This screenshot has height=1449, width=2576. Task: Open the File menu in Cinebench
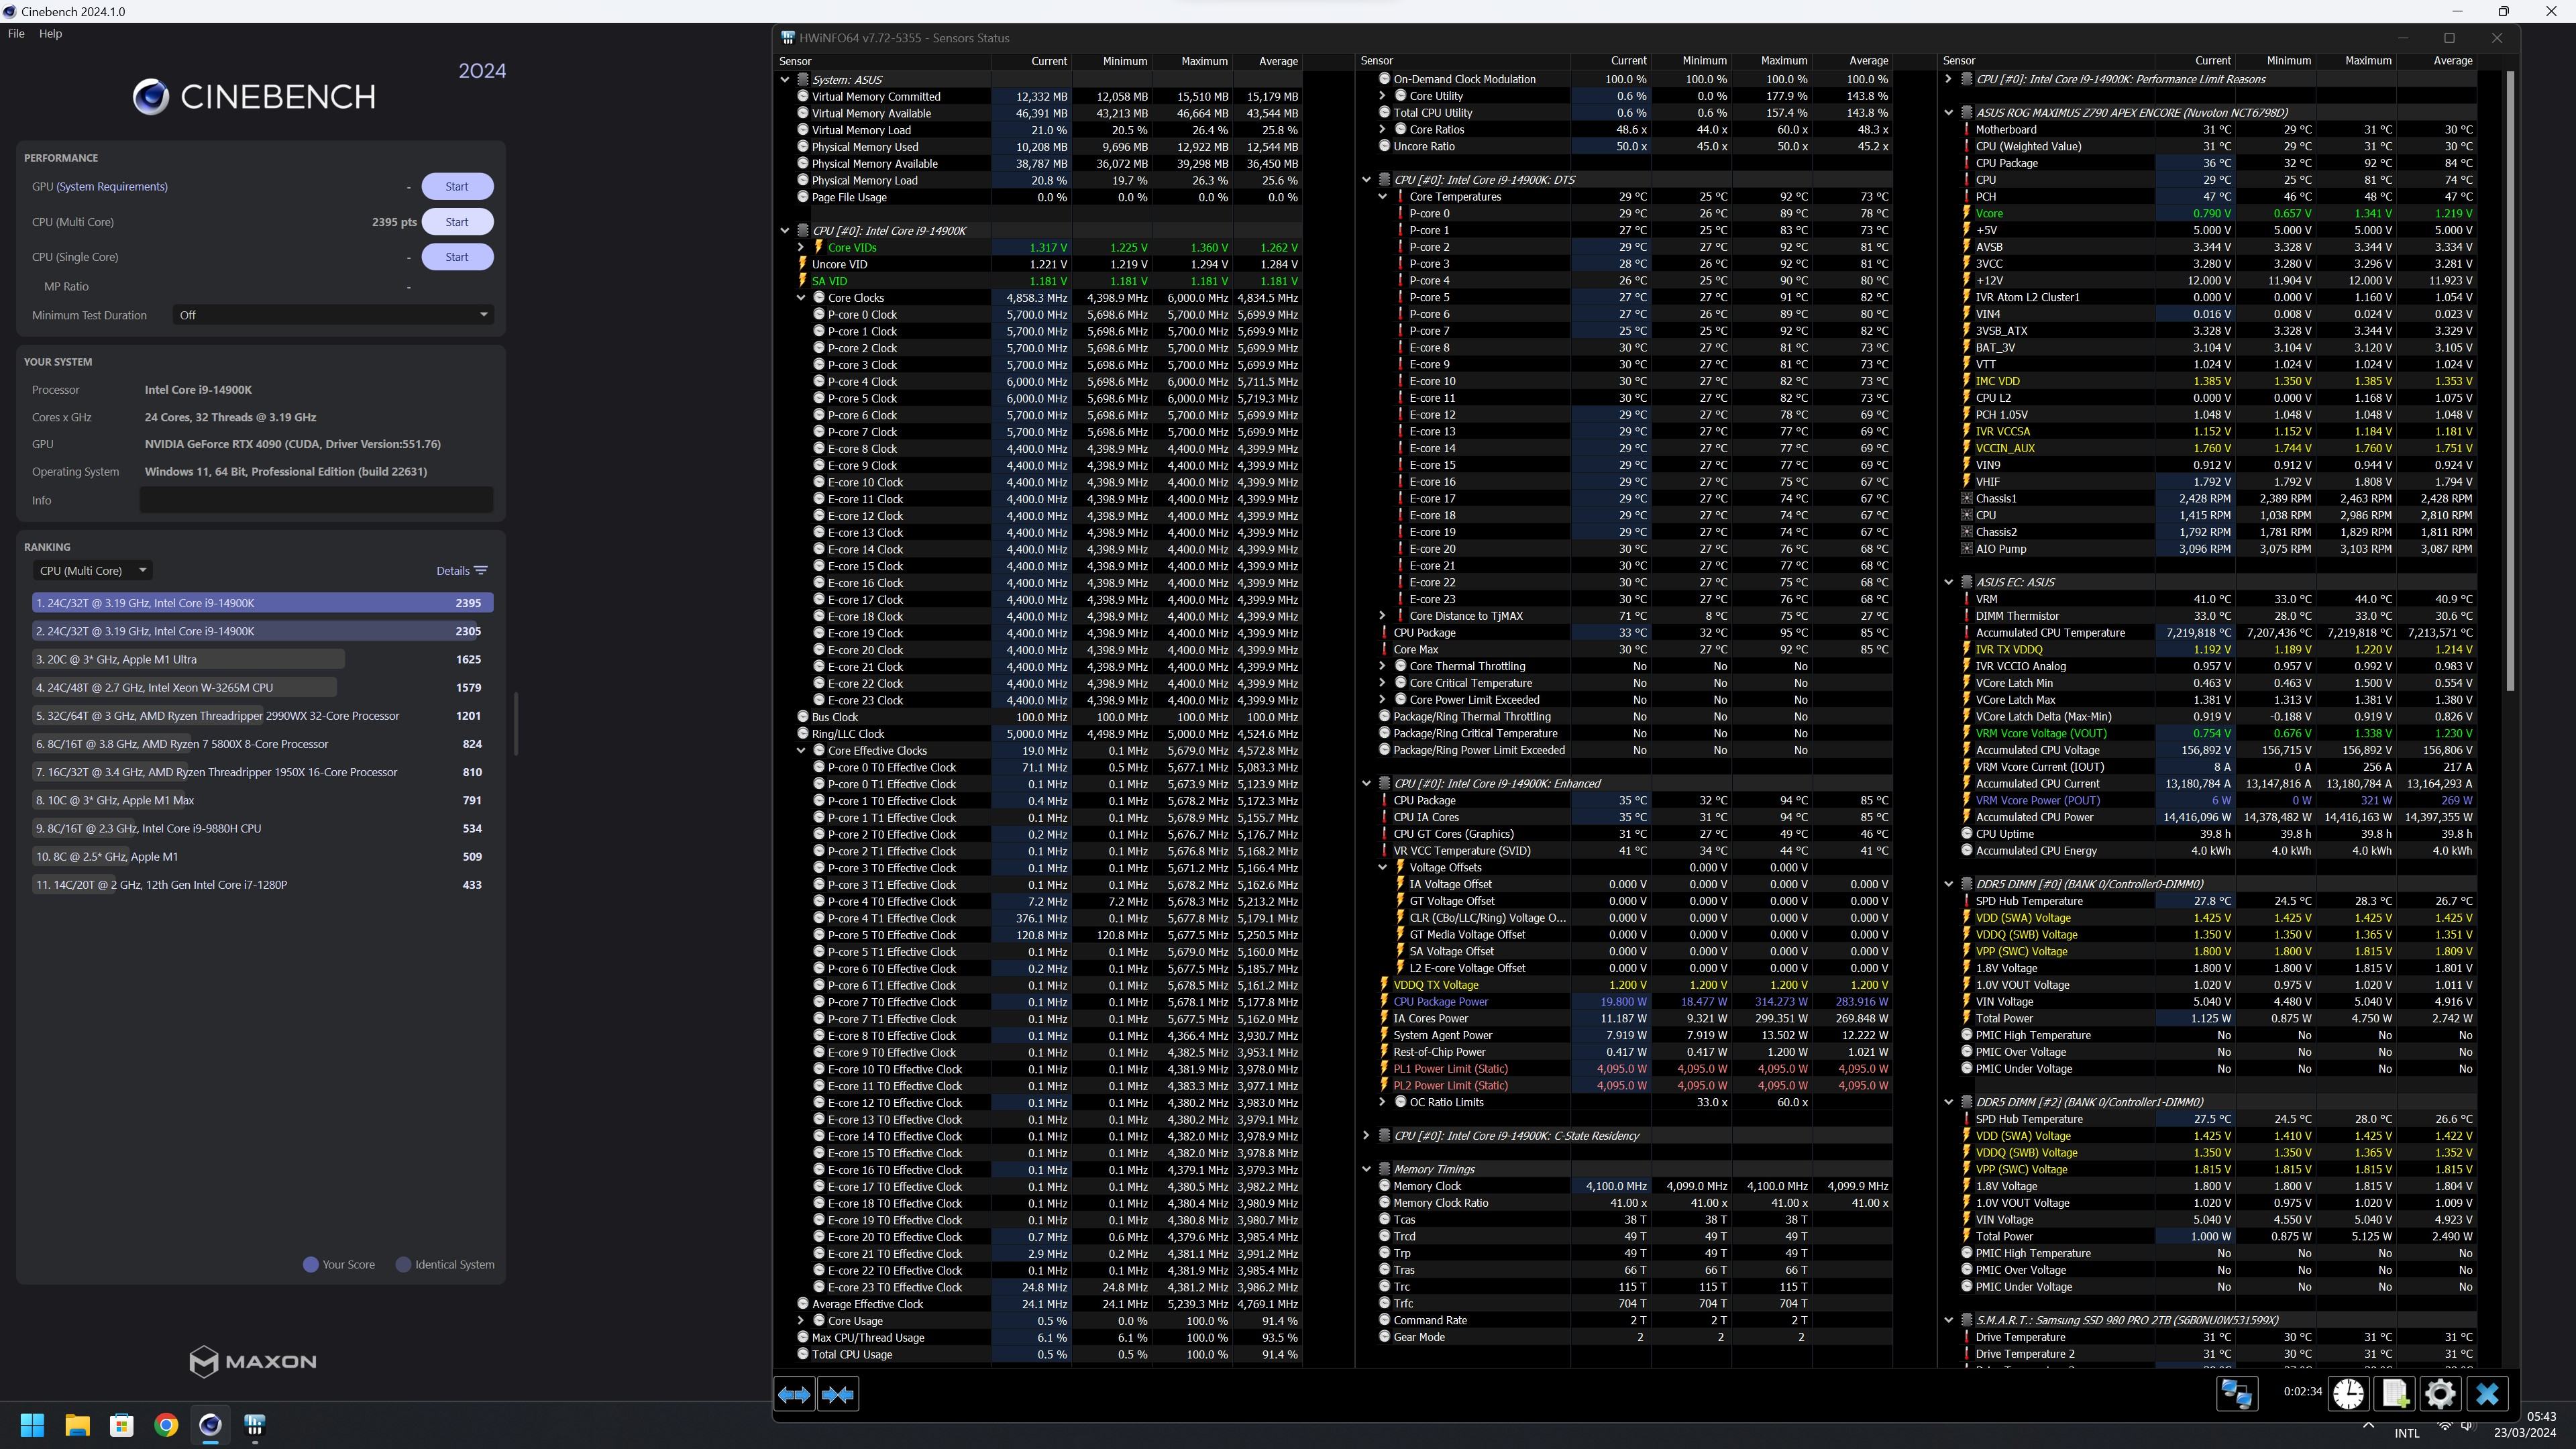point(16,33)
